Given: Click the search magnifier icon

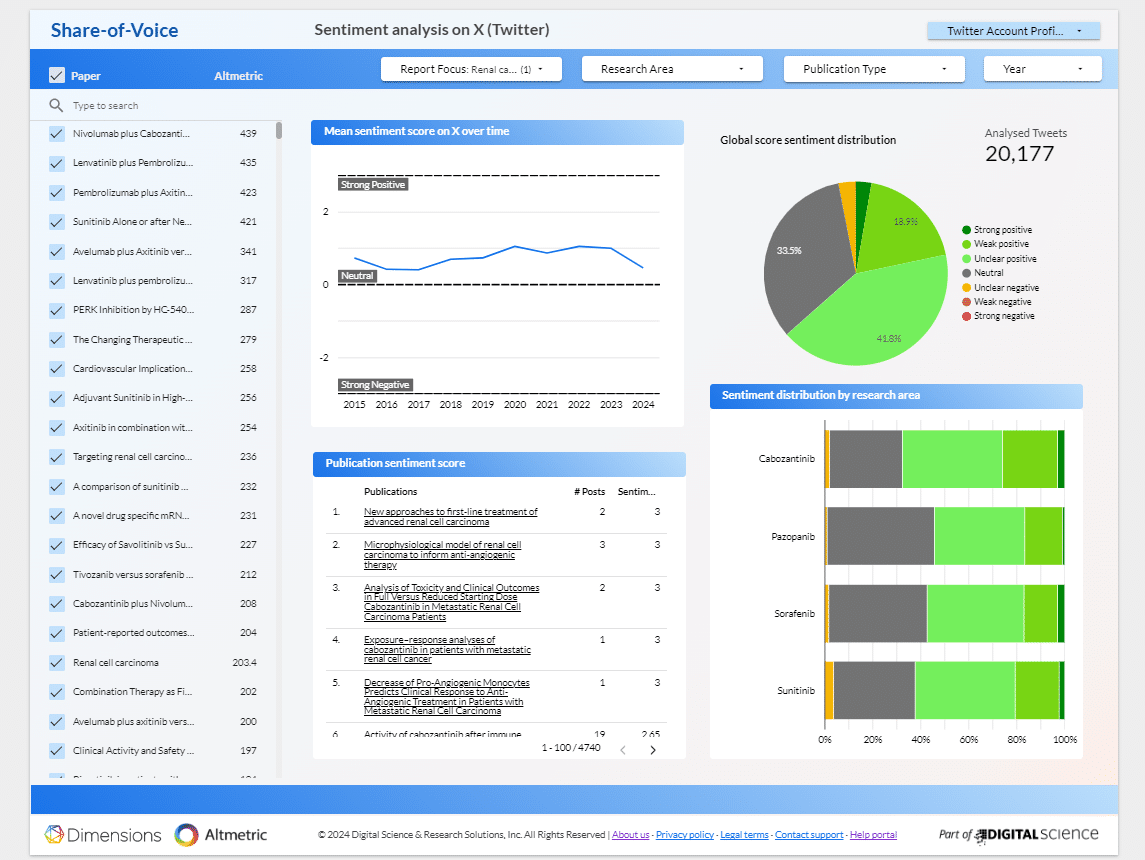Looking at the screenshot, I should [56, 105].
